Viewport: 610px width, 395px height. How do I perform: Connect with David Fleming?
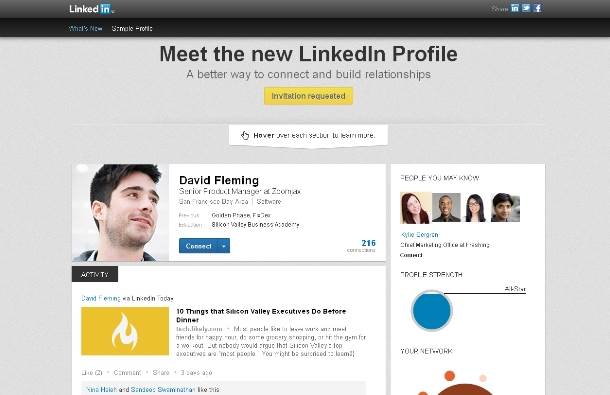[199, 246]
